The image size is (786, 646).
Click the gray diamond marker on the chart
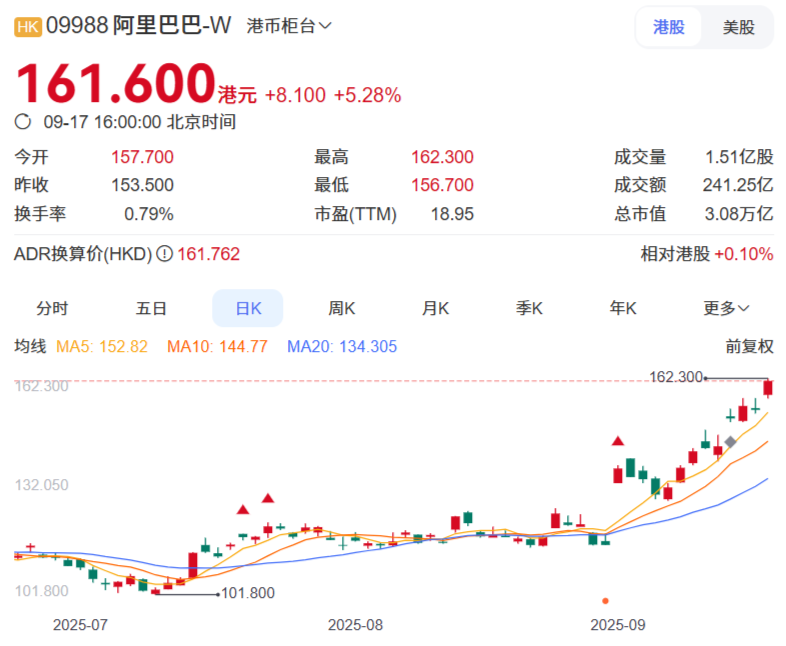coord(730,442)
